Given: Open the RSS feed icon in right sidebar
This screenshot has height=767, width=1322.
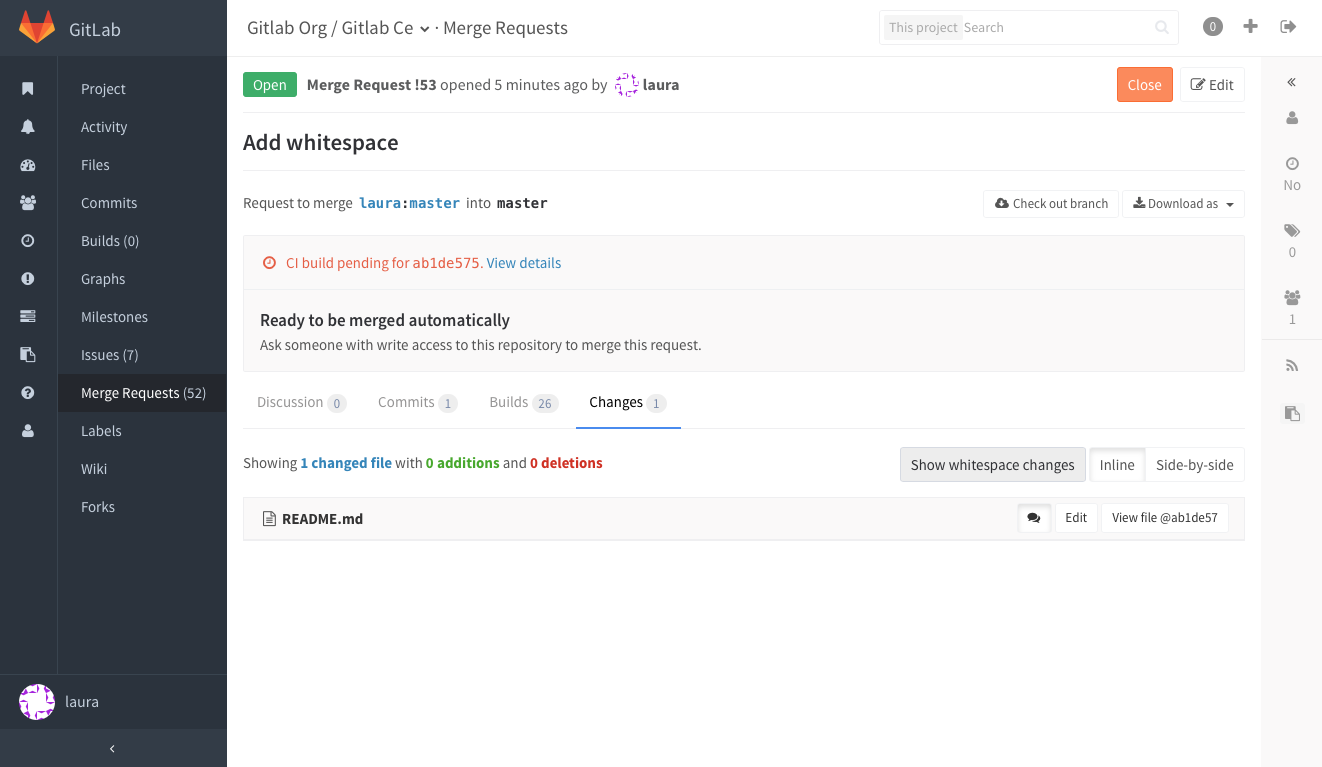Looking at the screenshot, I should (1291, 365).
